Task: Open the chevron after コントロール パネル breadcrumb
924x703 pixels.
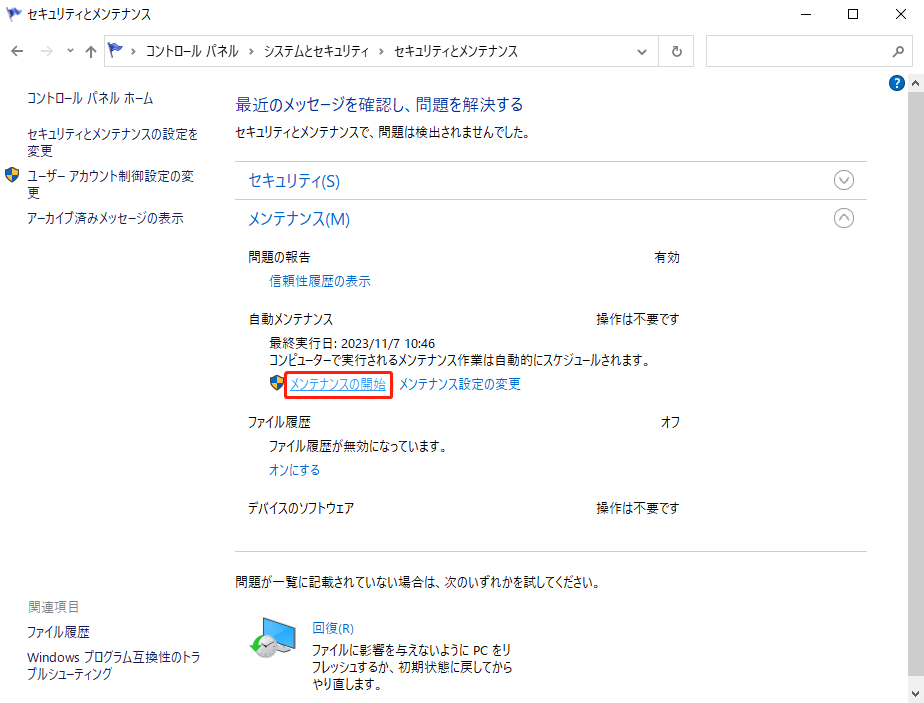Action: click(x=251, y=52)
